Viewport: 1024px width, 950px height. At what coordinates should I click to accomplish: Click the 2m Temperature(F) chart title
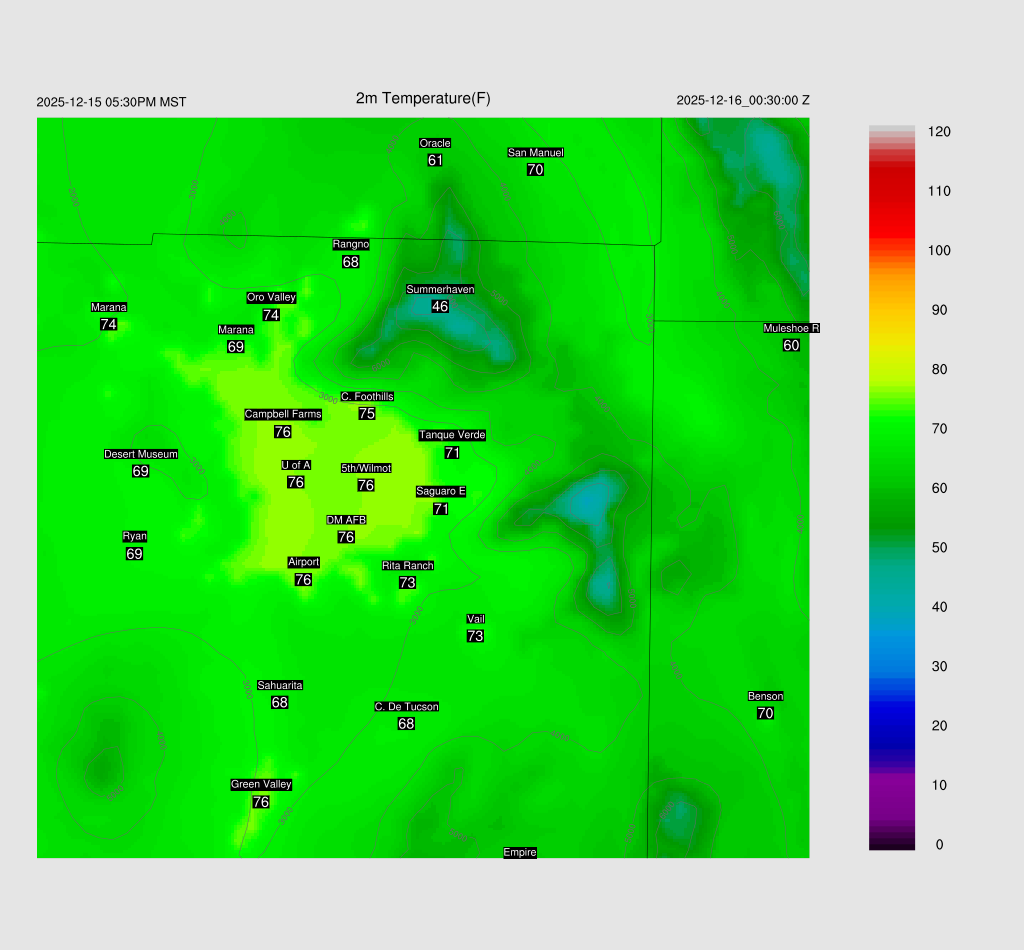[x=423, y=98]
